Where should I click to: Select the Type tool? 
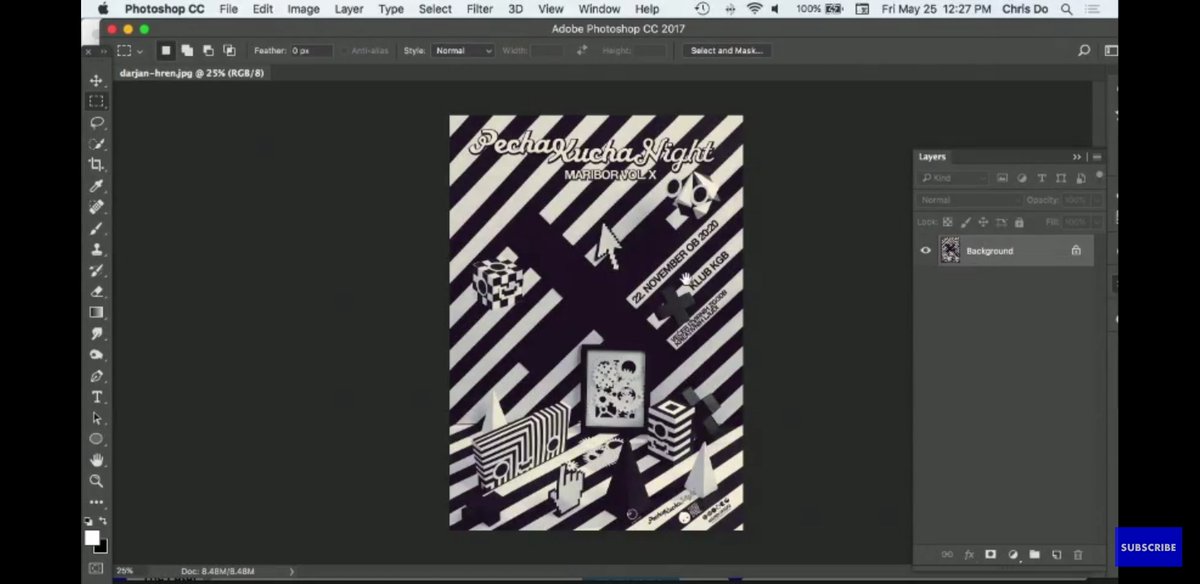coord(96,397)
